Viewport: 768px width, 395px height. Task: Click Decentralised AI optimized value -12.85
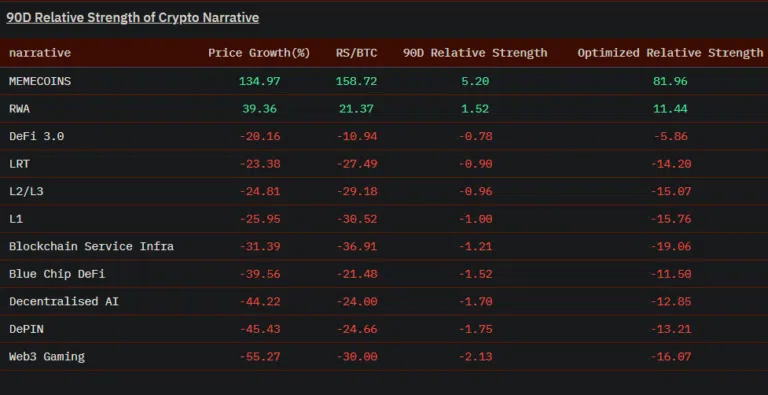click(671, 301)
